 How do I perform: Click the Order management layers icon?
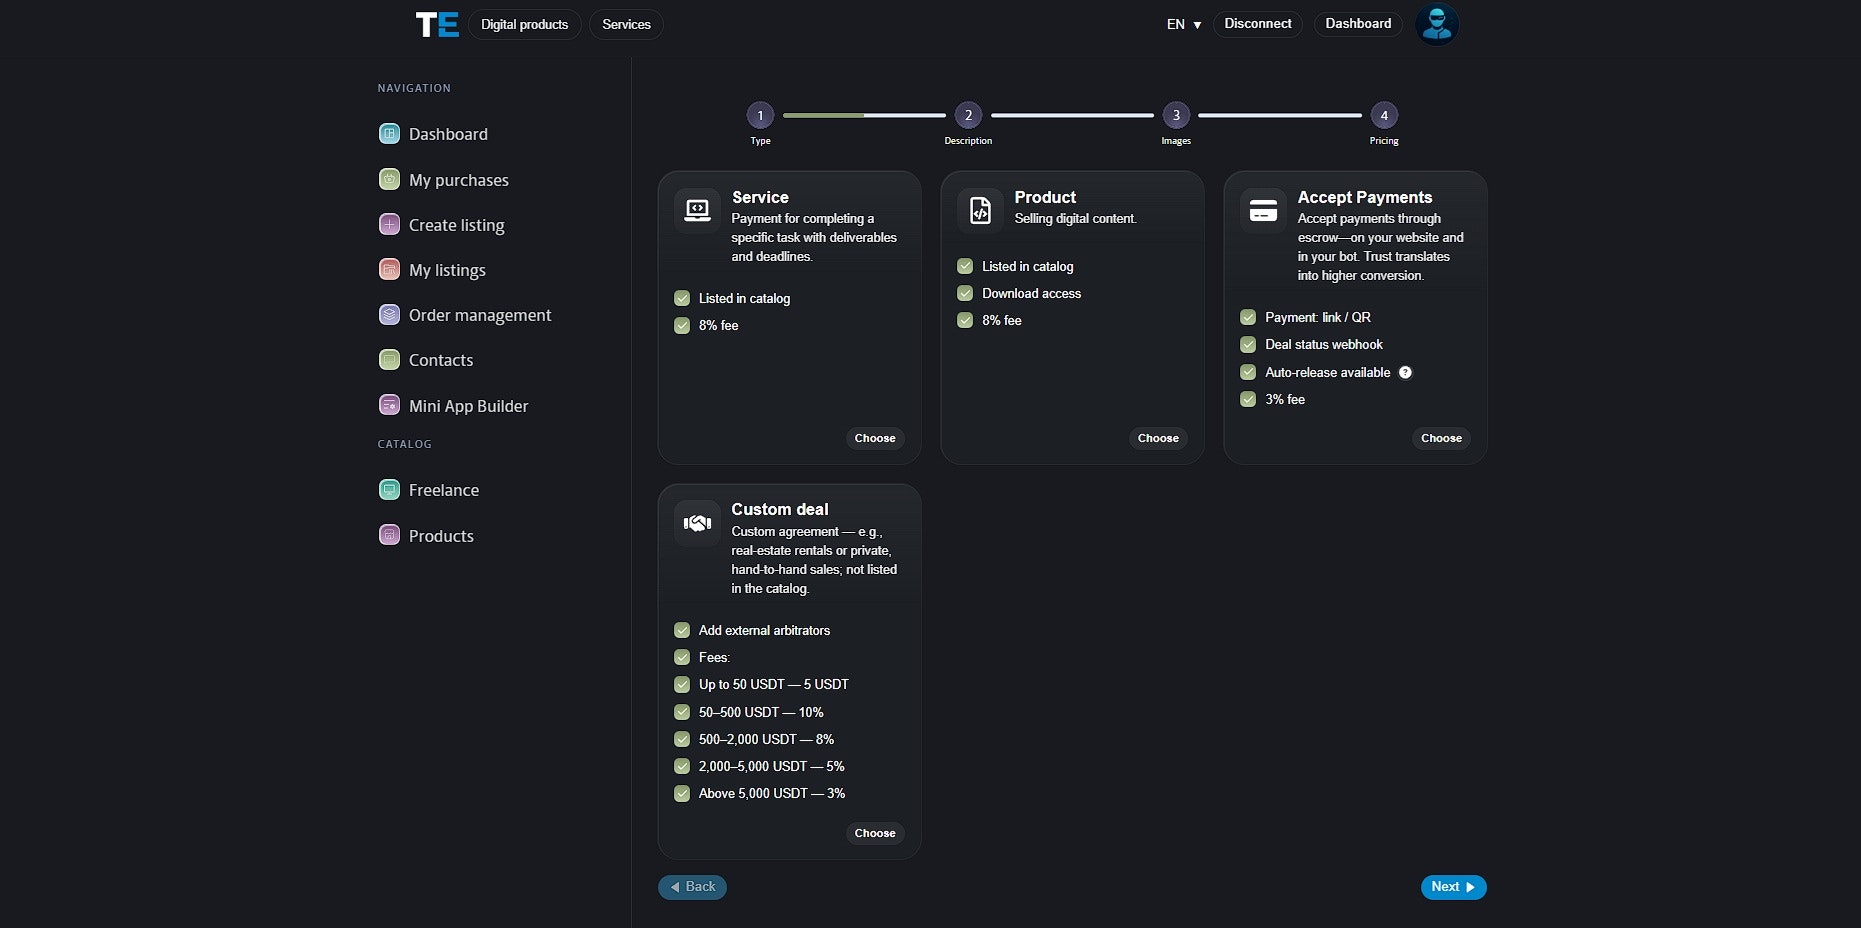click(x=390, y=315)
